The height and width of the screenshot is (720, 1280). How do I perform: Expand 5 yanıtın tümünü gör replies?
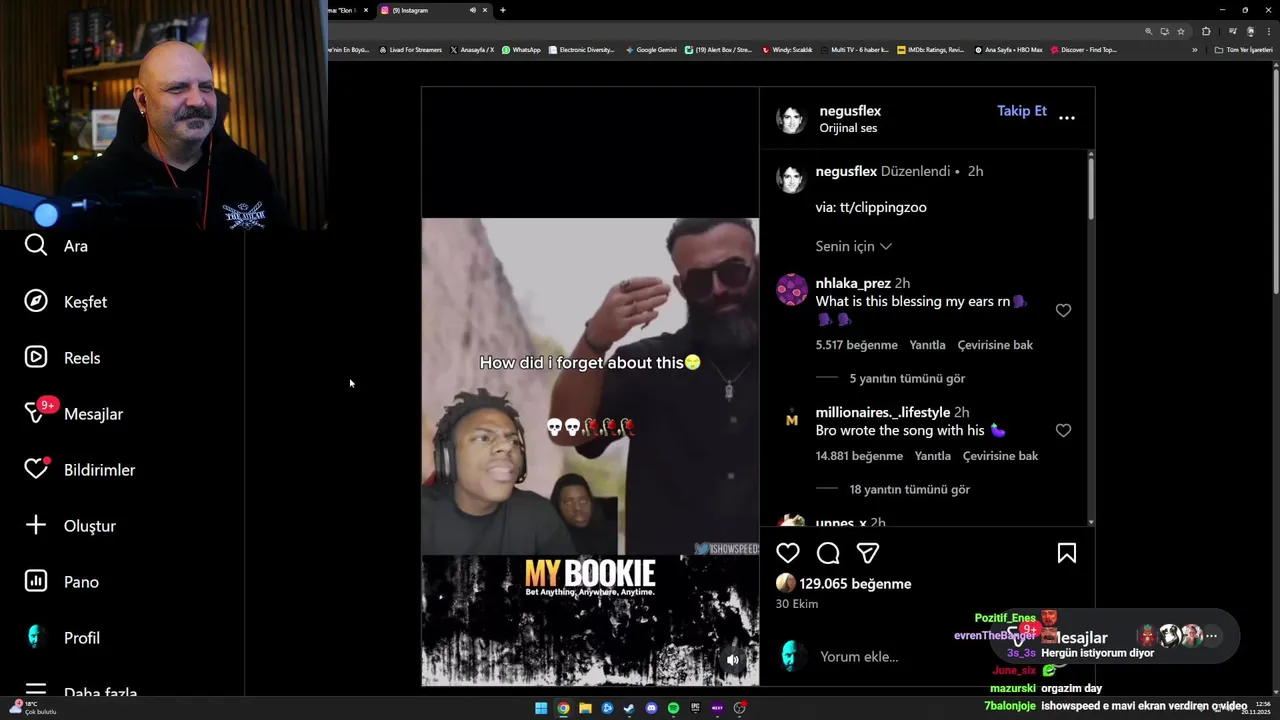[907, 378]
